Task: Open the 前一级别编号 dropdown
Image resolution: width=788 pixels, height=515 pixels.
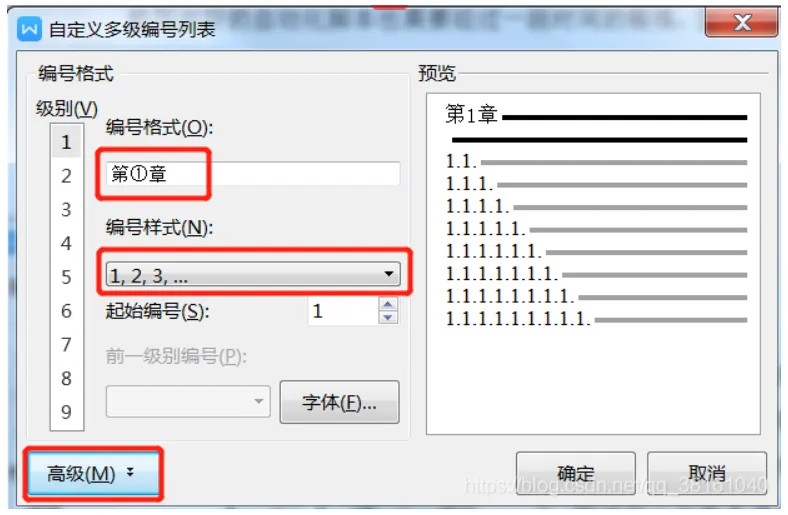Action: tap(188, 401)
